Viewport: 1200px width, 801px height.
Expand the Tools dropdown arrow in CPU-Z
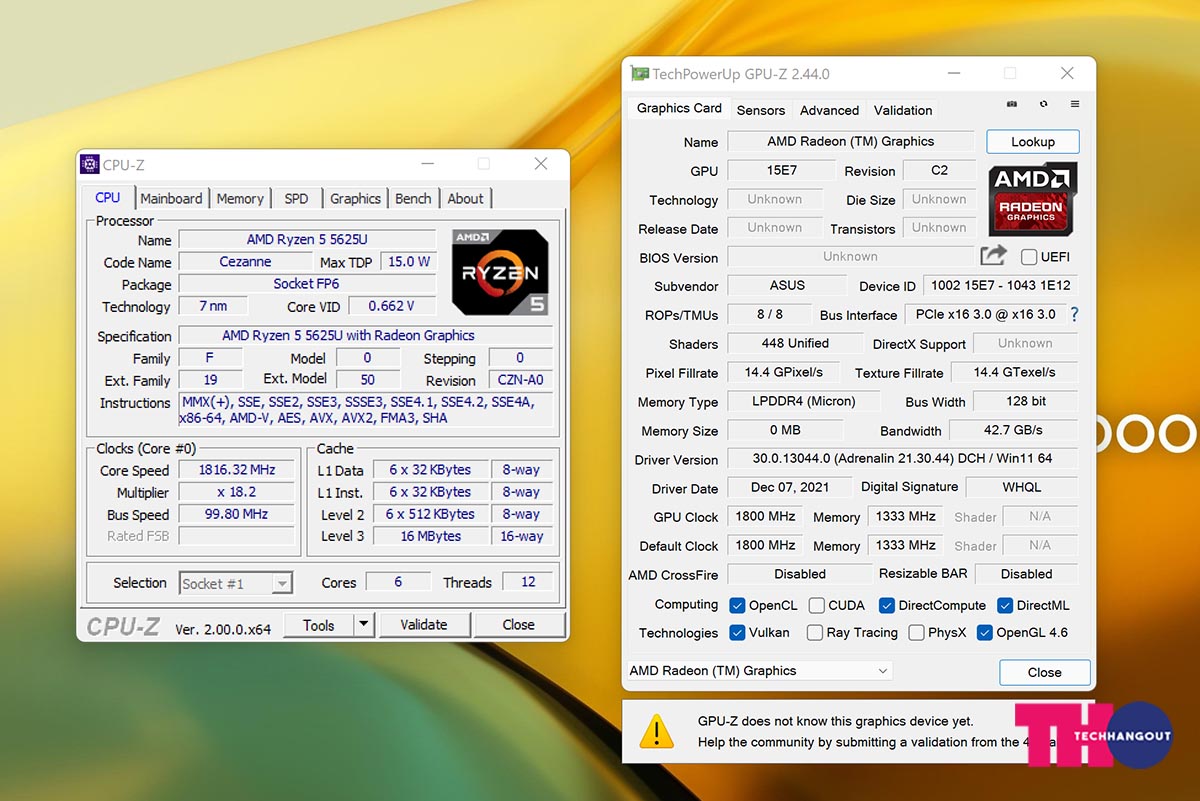364,625
